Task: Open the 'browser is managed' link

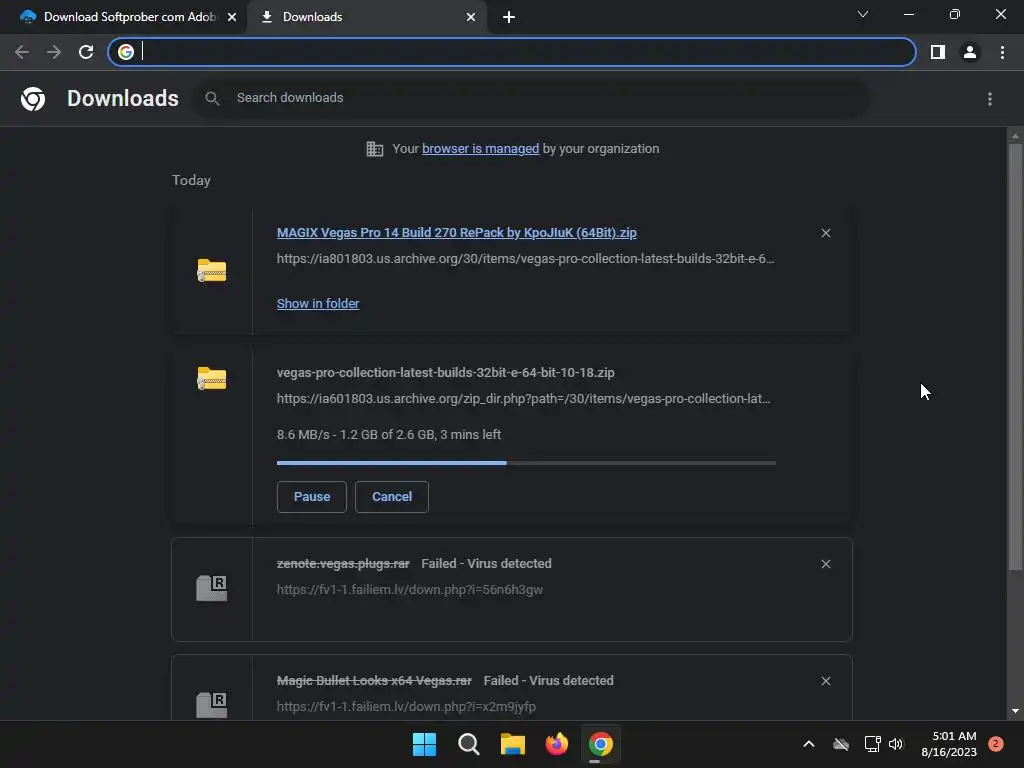Action: (480, 149)
